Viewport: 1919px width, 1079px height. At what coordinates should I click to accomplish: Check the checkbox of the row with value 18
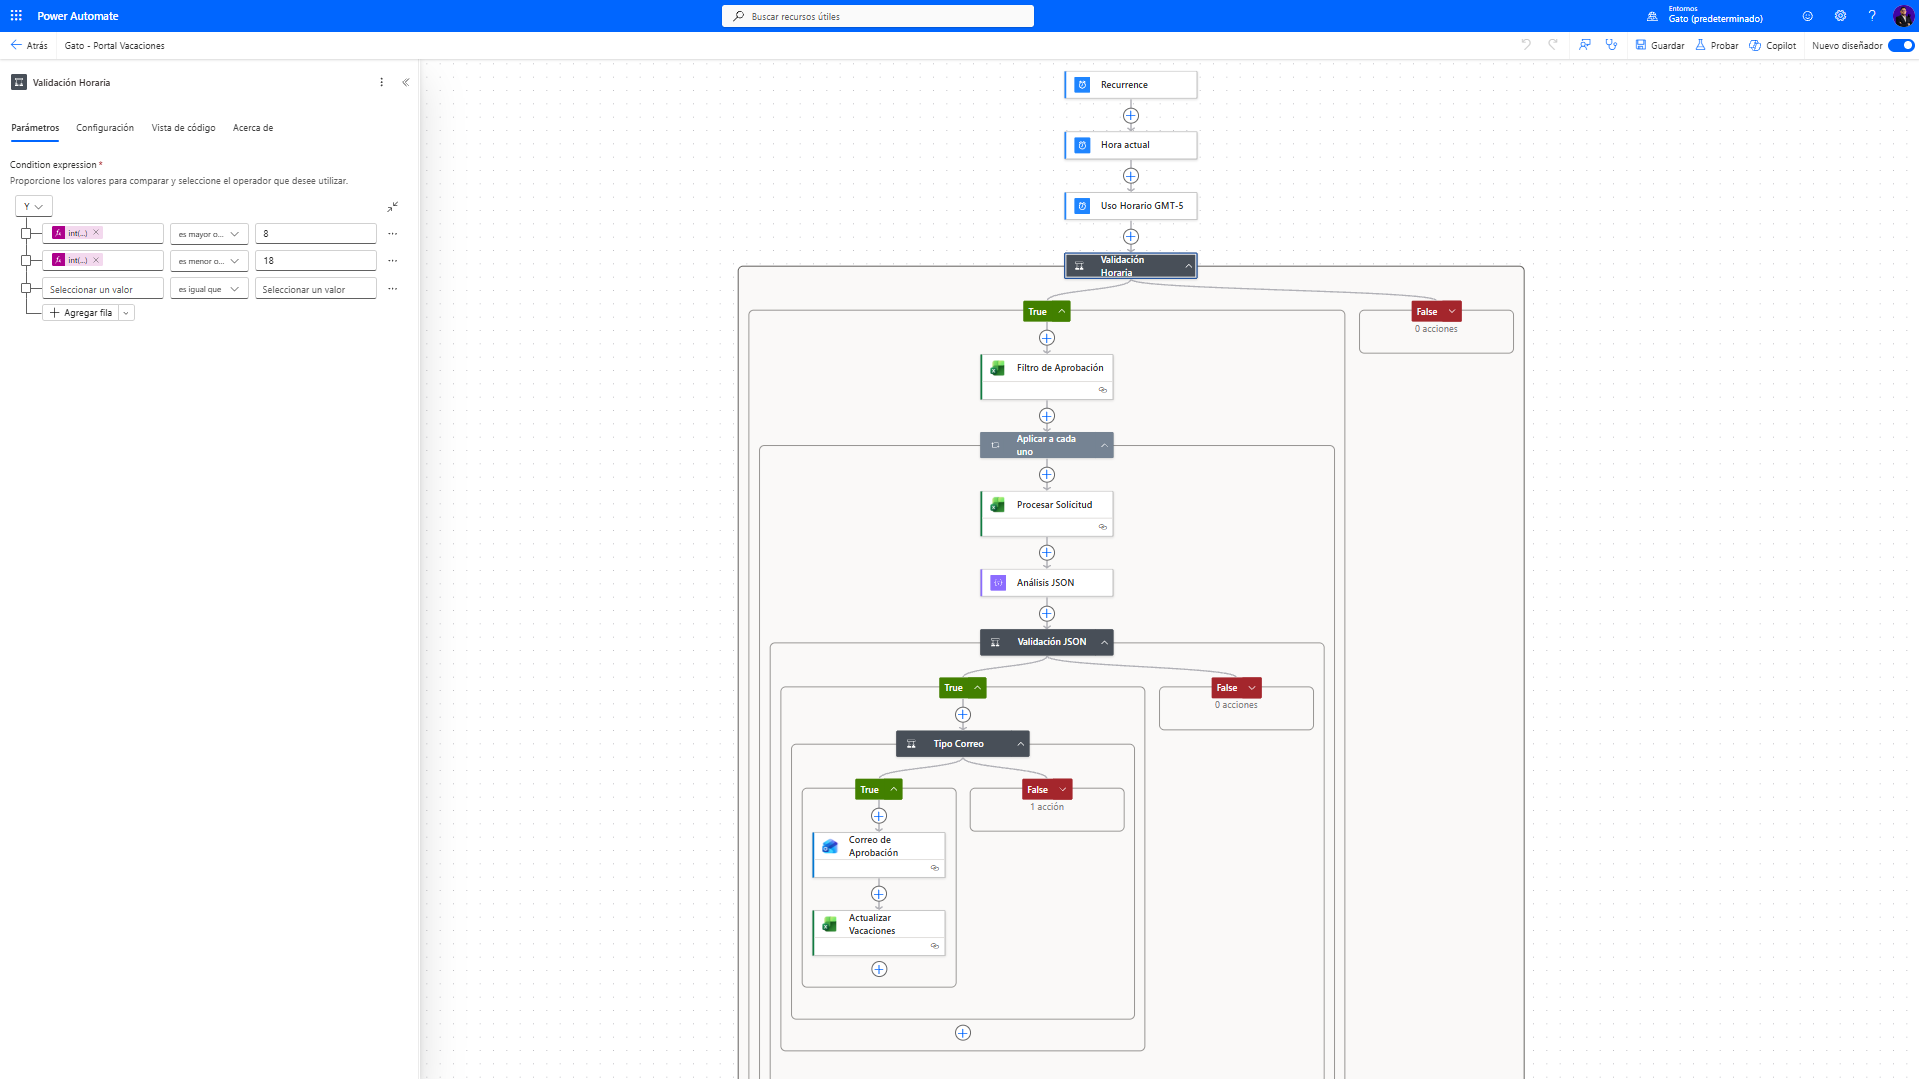tap(26, 260)
